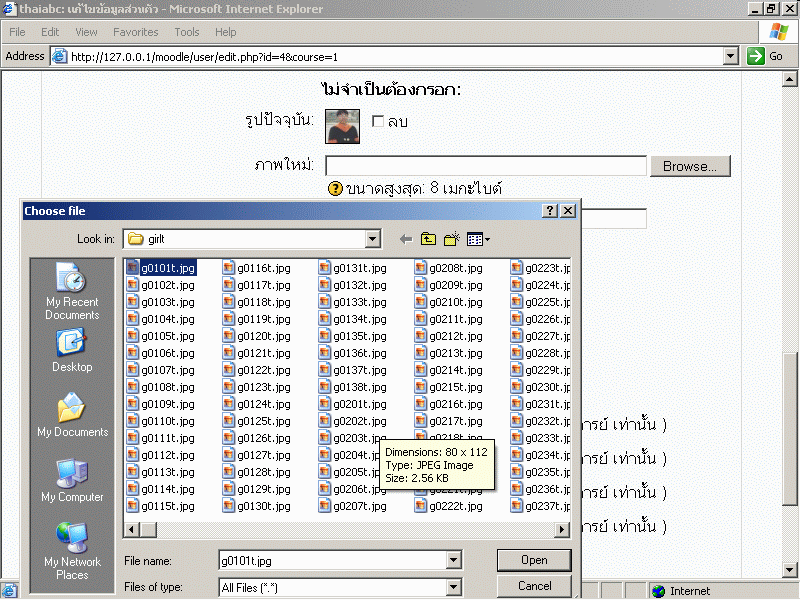Click the file list horizontal scrollbar
The image size is (800, 600).
(350, 529)
